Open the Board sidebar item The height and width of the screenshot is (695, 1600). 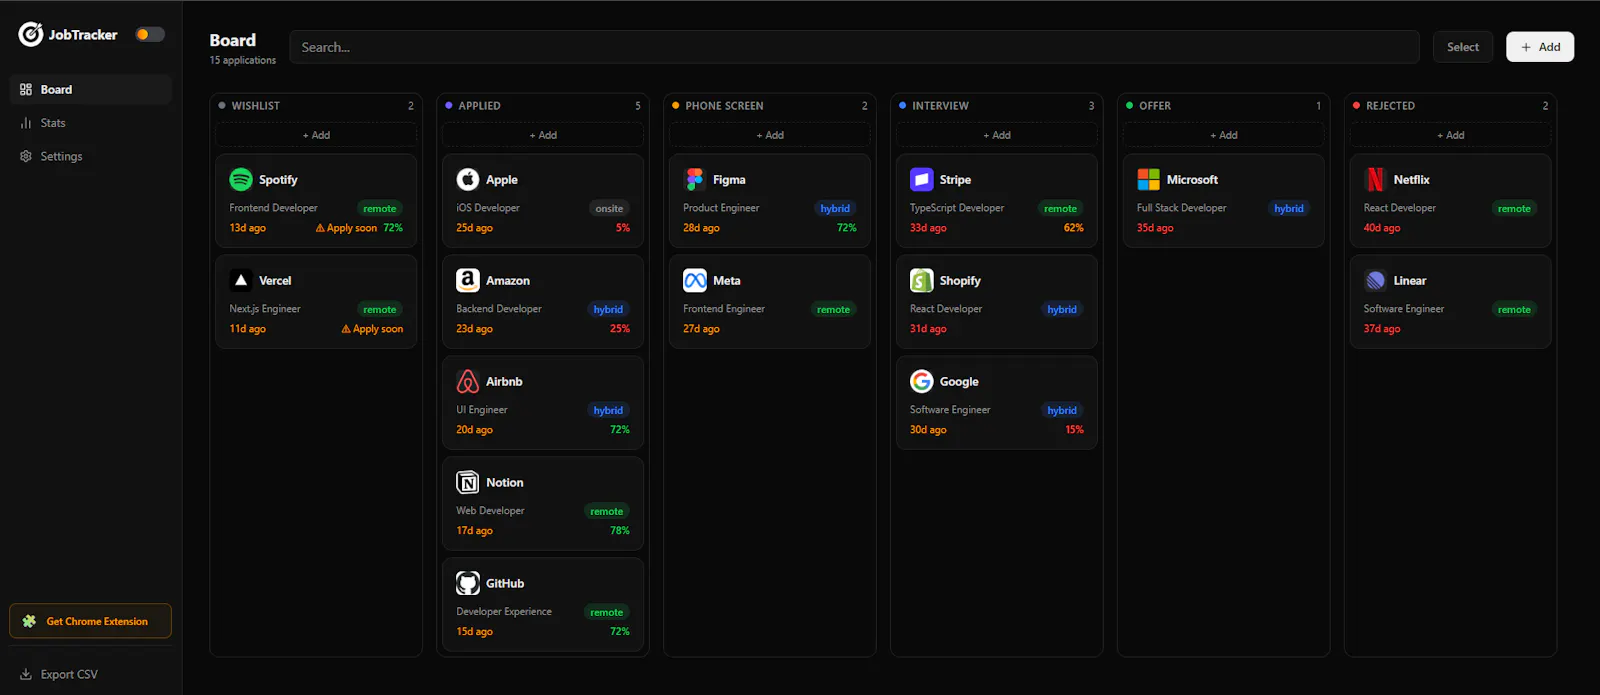(91, 89)
